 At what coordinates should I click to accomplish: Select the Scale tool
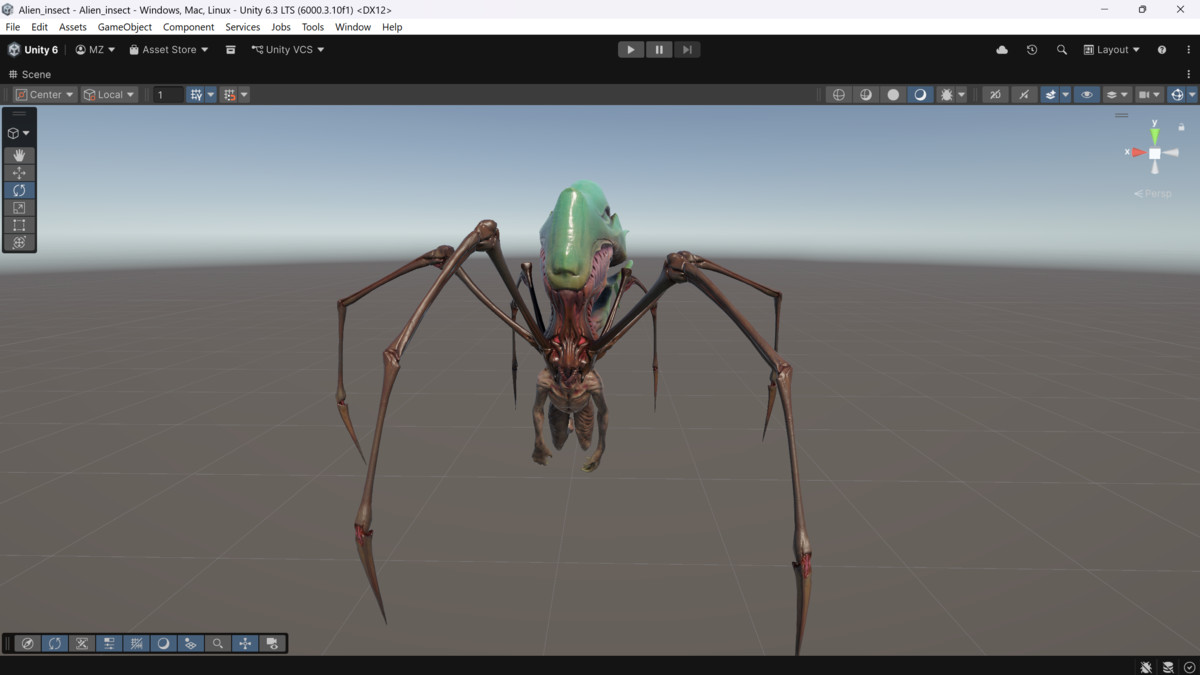[19, 207]
